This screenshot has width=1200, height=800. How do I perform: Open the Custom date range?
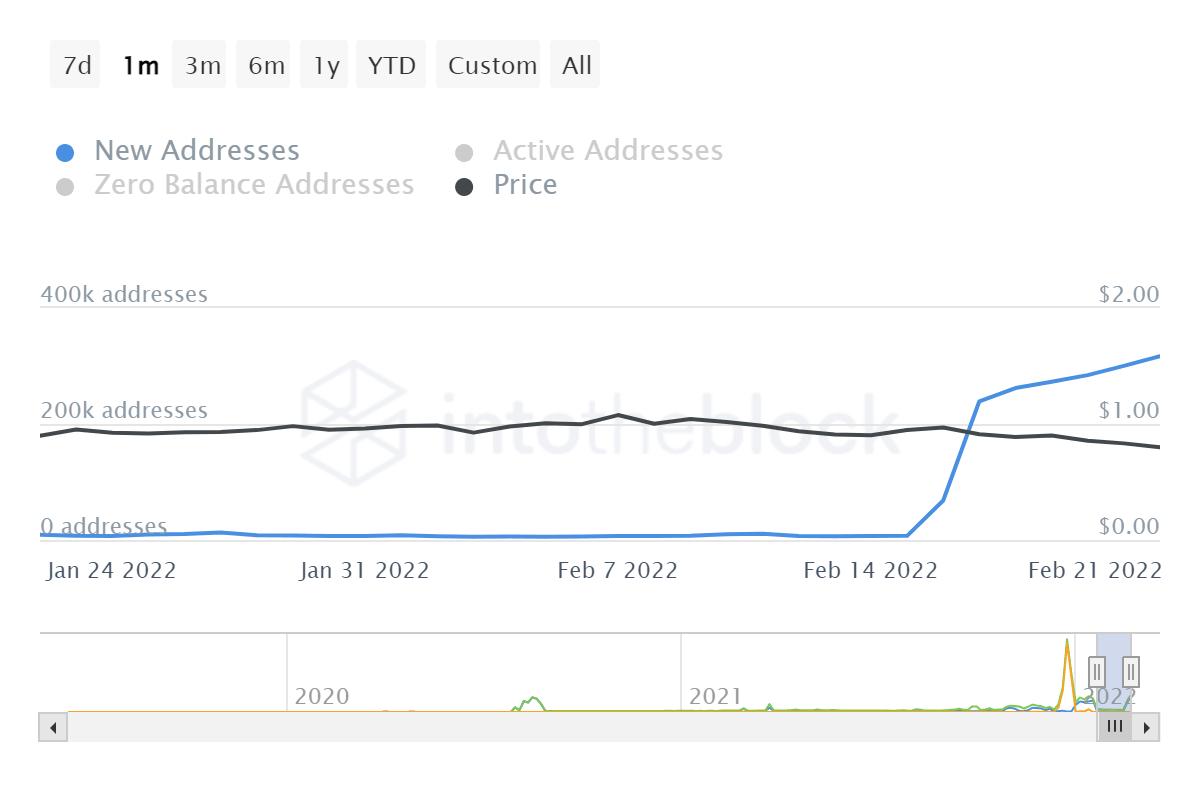click(x=489, y=64)
